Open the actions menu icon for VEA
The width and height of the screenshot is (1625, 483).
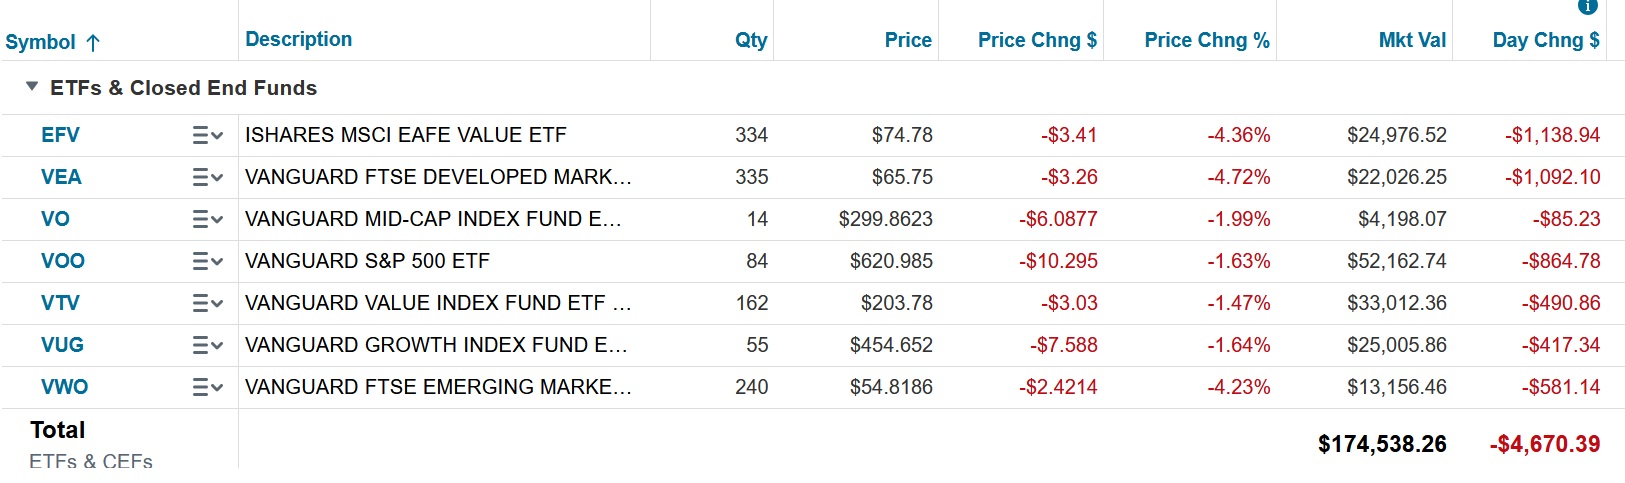(207, 177)
